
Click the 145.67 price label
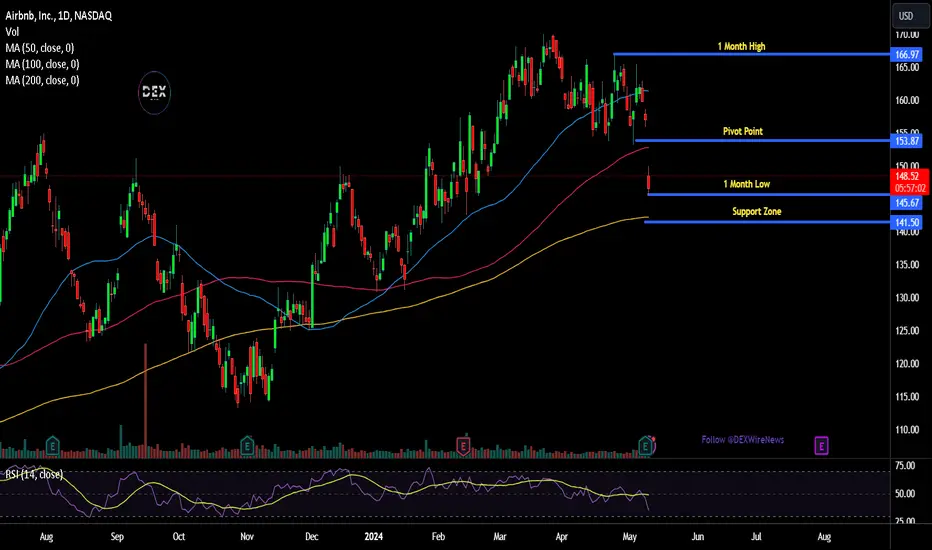pos(907,203)
